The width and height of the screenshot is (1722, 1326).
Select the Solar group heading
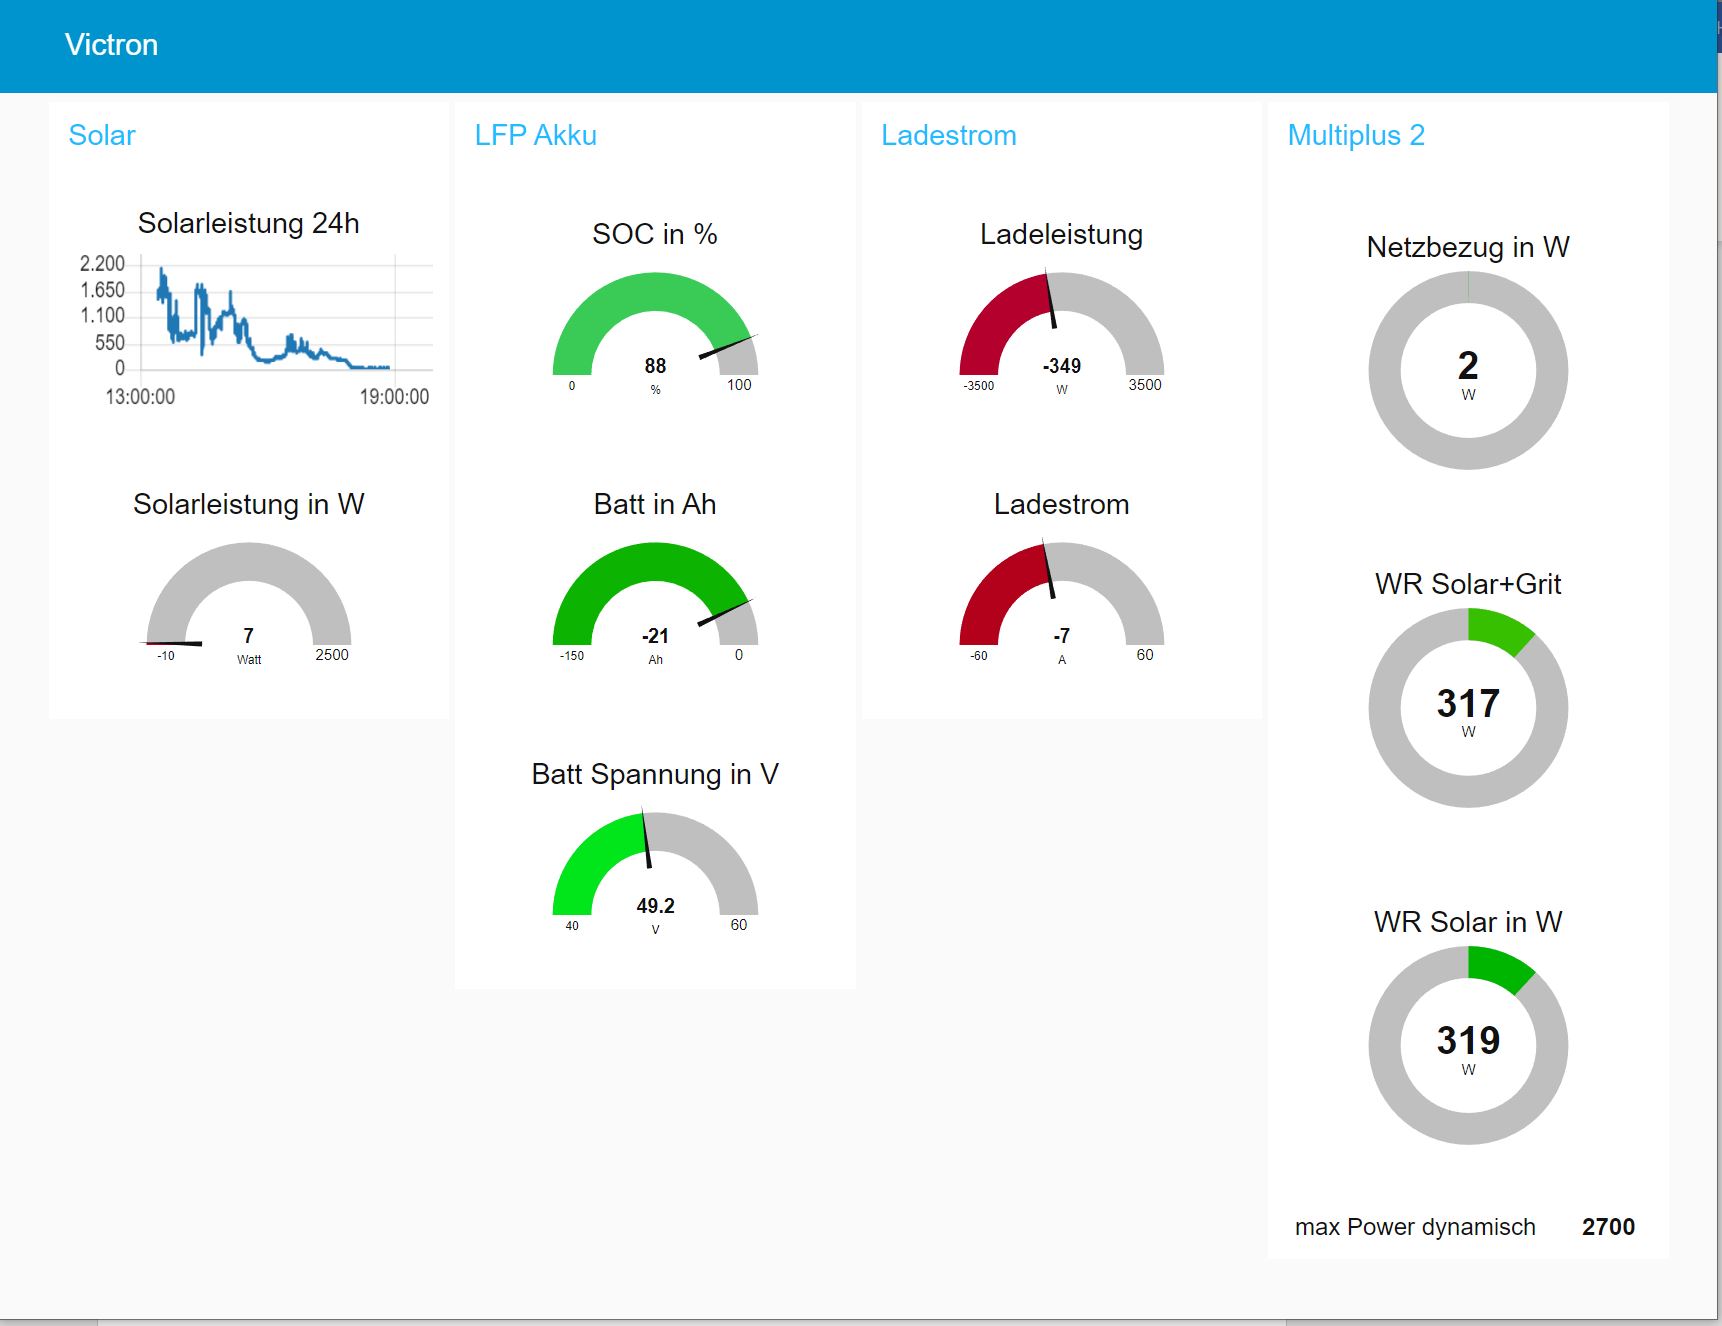coord(101,135)
